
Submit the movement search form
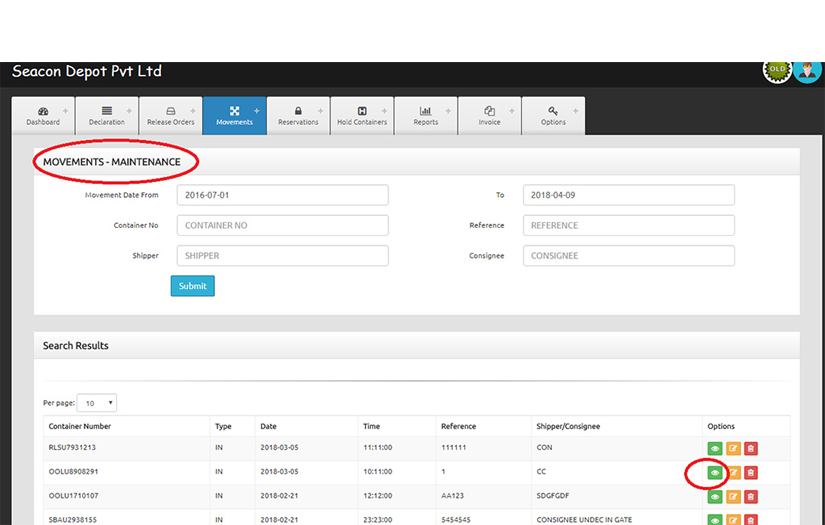pos(193,286)
